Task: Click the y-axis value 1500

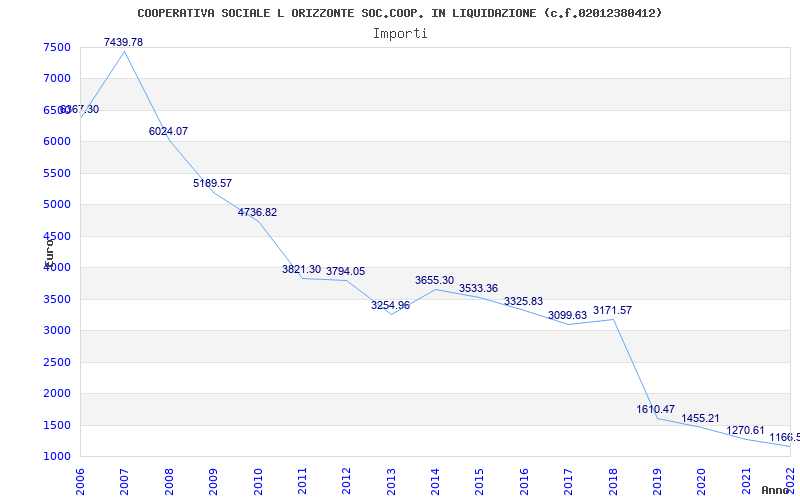Action: (57, 425)
